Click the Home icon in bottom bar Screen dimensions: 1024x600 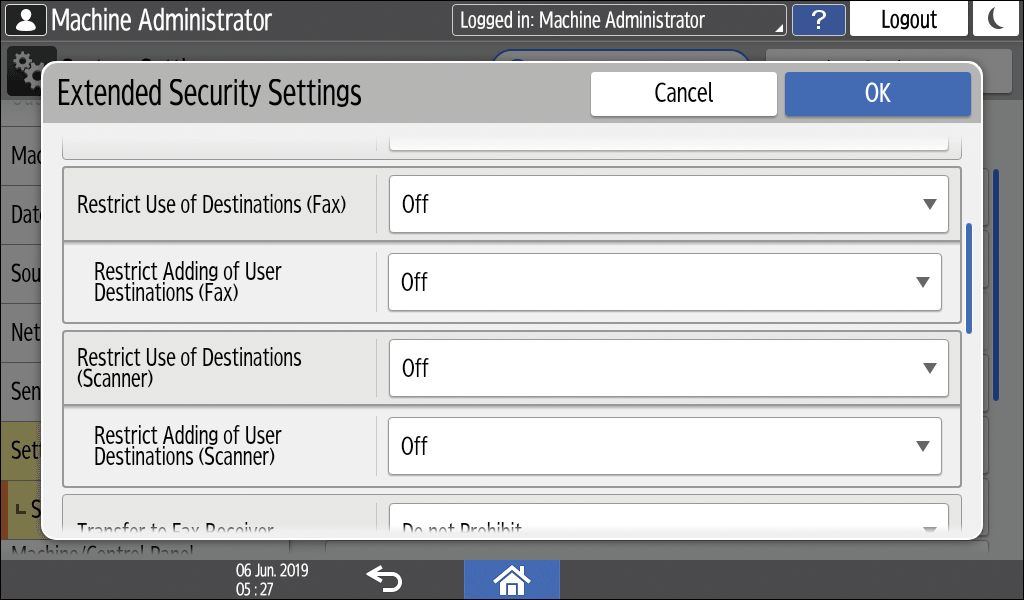pos(511,578)
